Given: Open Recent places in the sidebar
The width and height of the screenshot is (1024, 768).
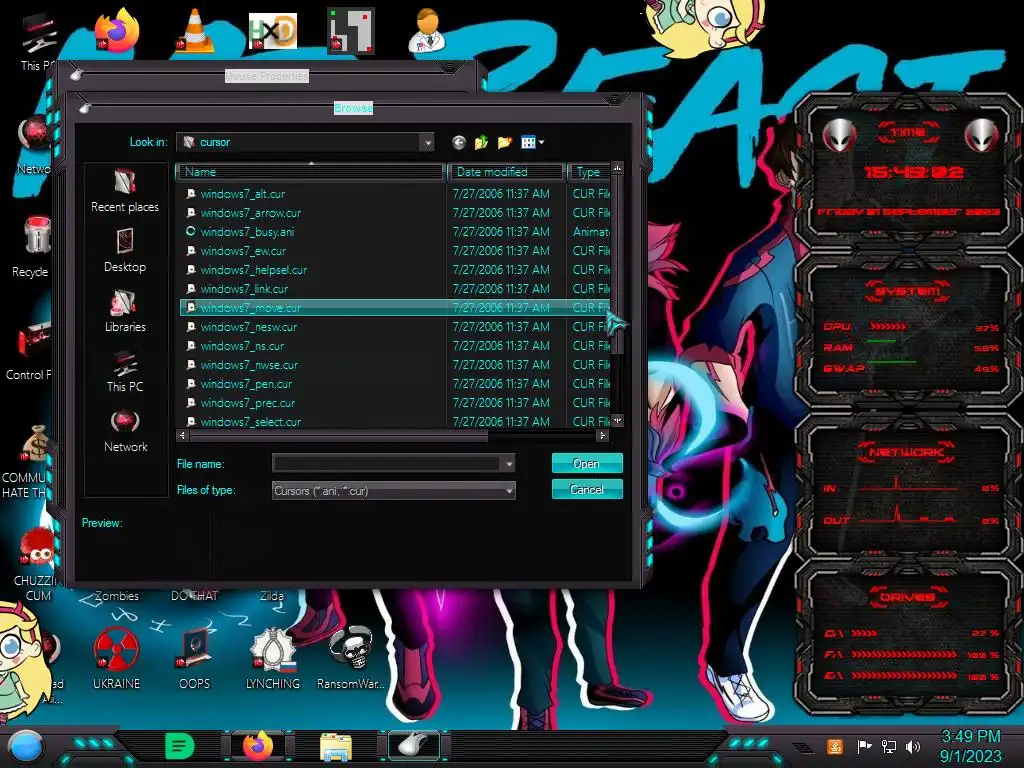Looking at the screenshot, I should [x=125, y=191].
